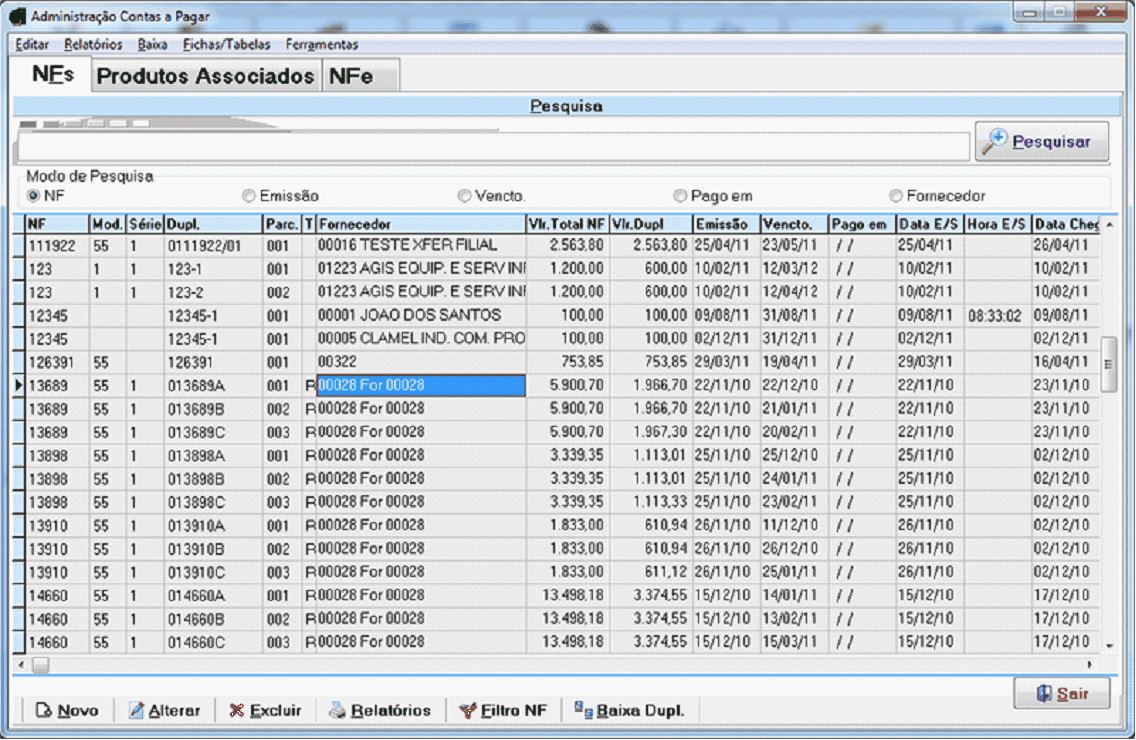Screen dimensions: 1136x740
Task: Select the Vencto. search mode radio button
Action: pyautogui.click(x=464, y=196)
